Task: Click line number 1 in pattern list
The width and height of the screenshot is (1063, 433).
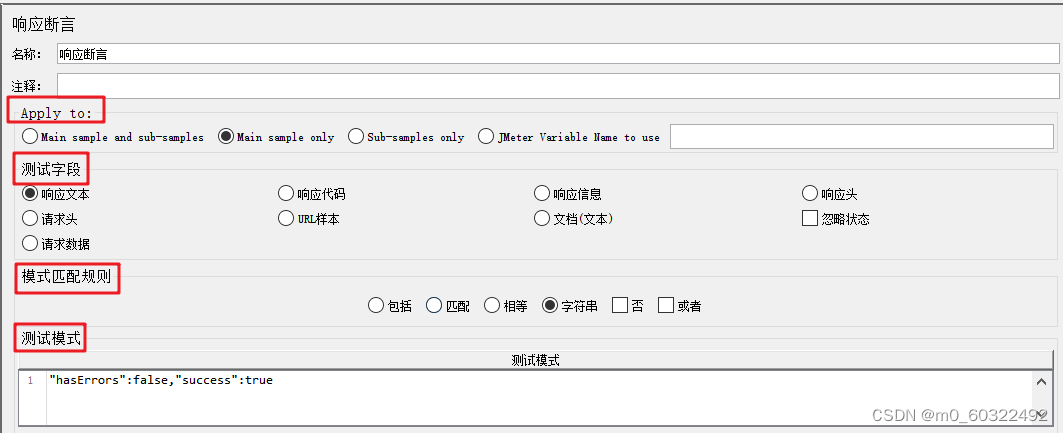Action: 30,380
